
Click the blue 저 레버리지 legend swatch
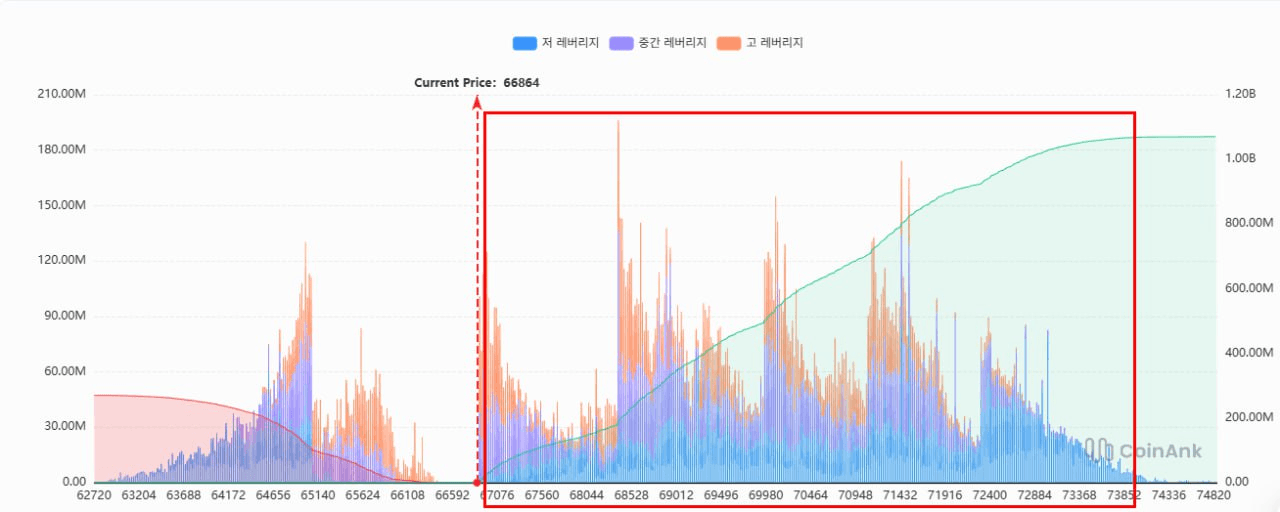pyautogui.click(x=525, y=43)
